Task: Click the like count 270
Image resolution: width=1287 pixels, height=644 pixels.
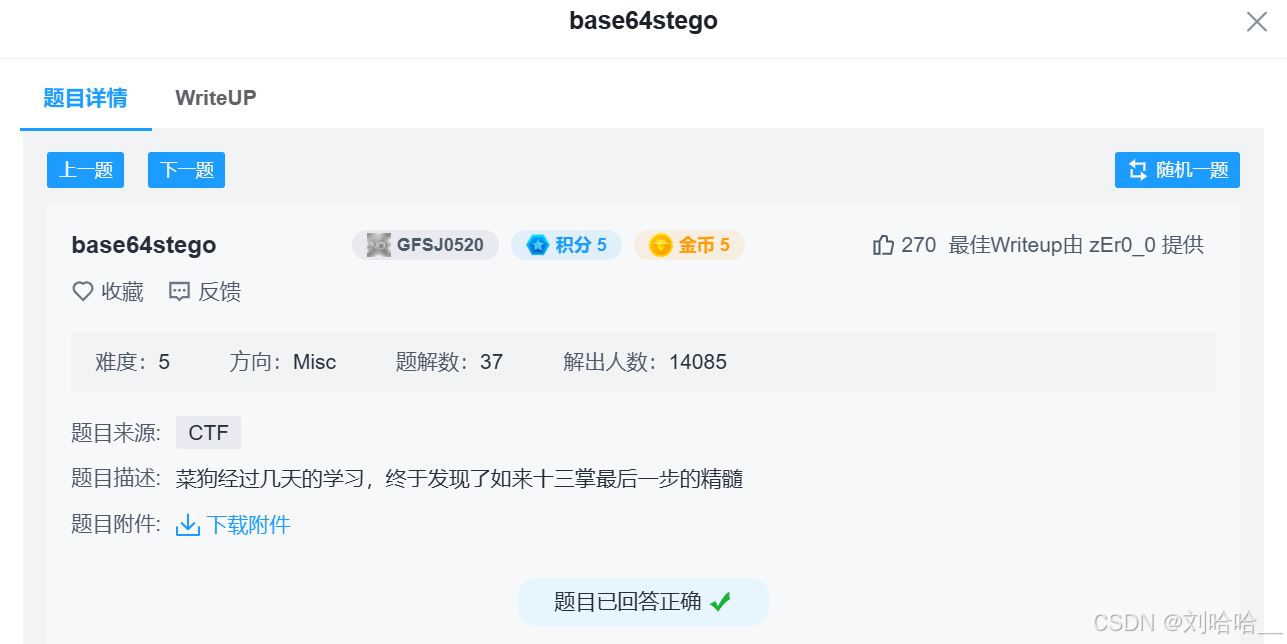Action: pos(922,244)
